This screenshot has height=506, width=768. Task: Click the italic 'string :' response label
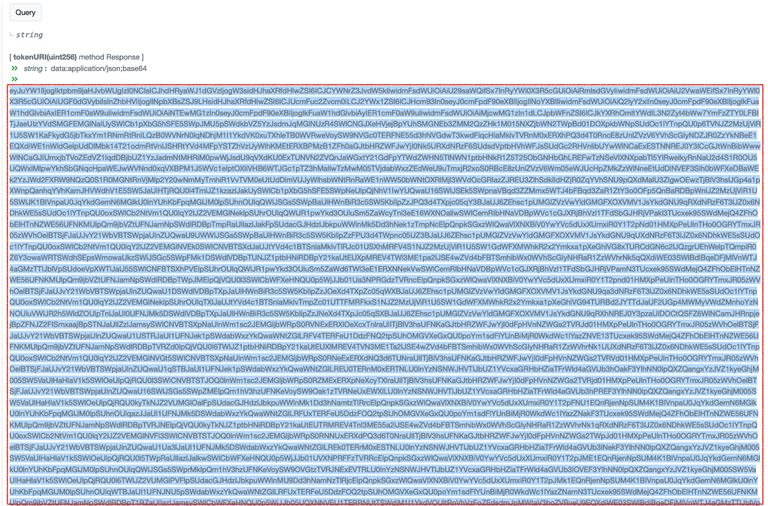36,68
